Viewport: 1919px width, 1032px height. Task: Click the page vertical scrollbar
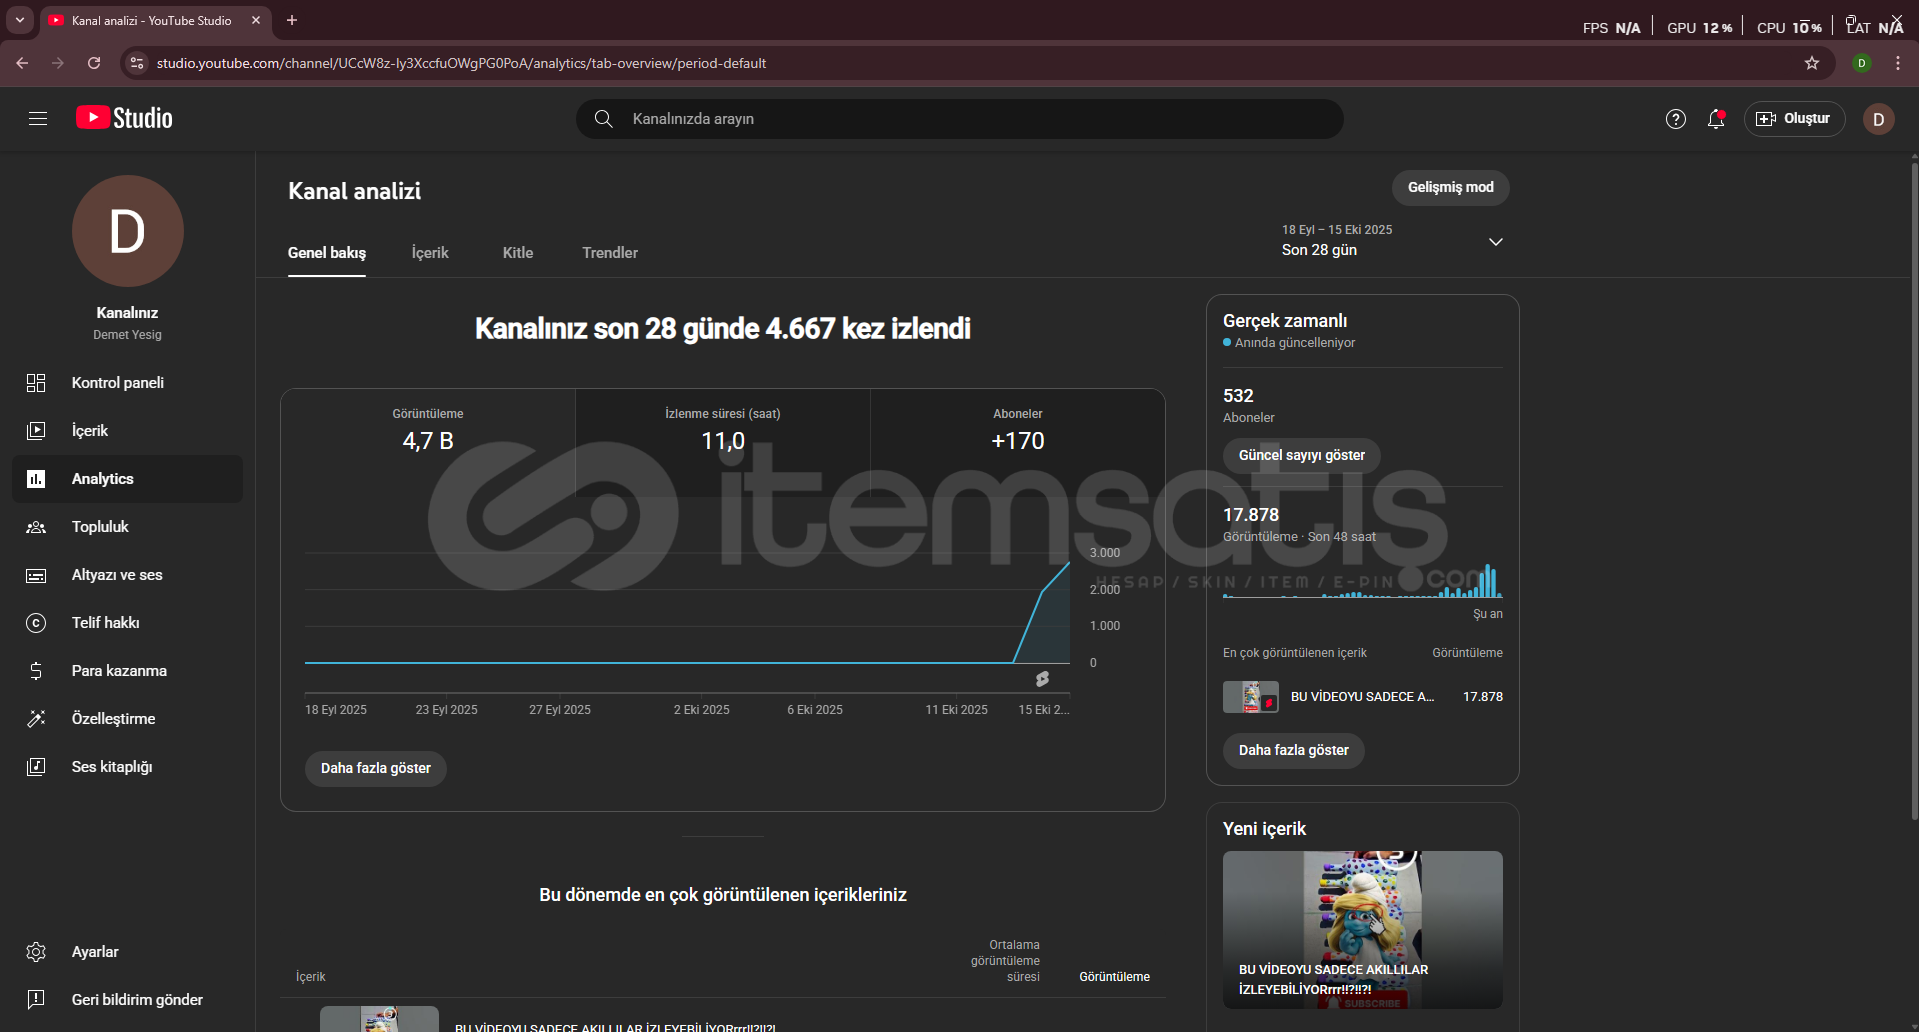pyautogui.click(x=1914, y=490)
